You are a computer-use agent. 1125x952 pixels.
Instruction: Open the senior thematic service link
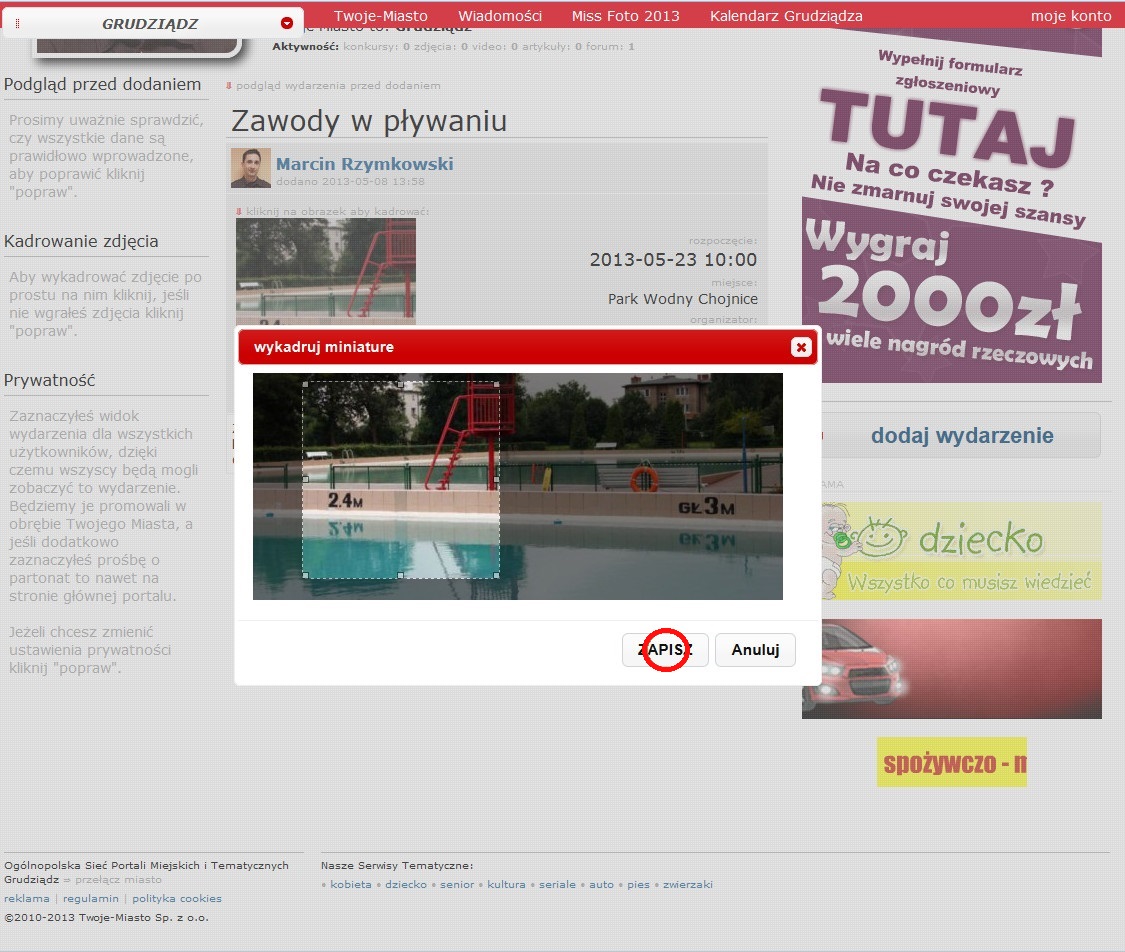[x=457, y=885]
